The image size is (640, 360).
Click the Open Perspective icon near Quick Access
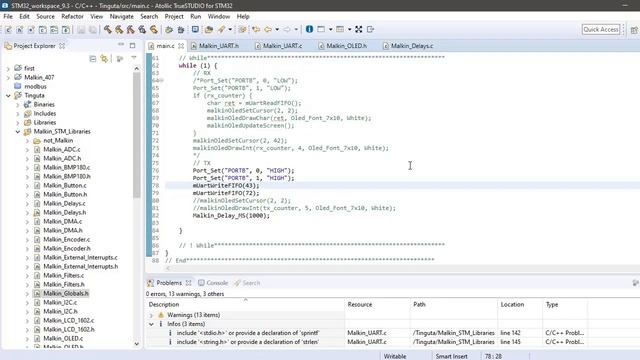(634, 30)
